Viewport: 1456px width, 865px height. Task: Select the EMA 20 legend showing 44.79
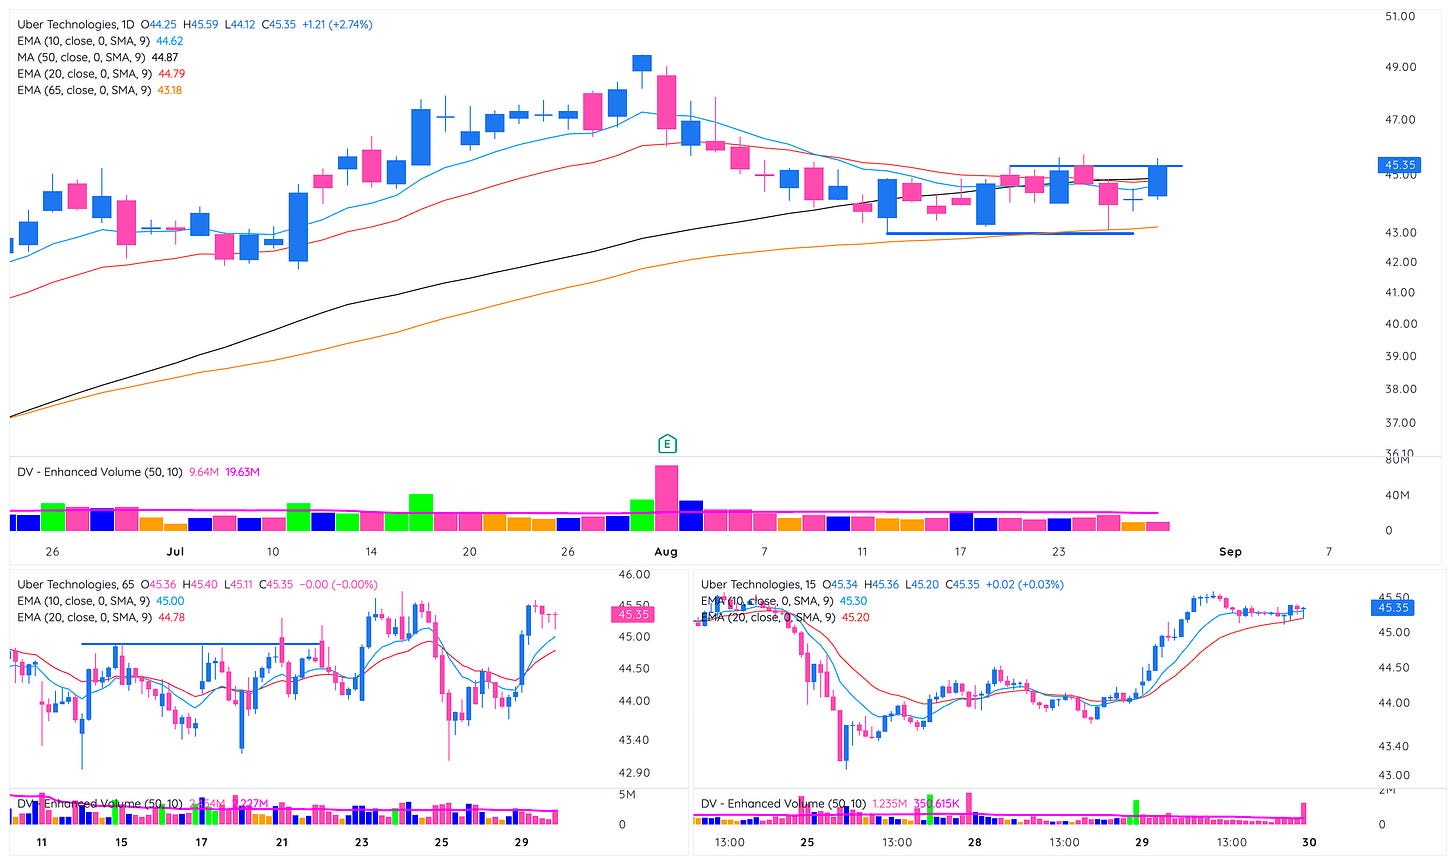pos(101,73)
